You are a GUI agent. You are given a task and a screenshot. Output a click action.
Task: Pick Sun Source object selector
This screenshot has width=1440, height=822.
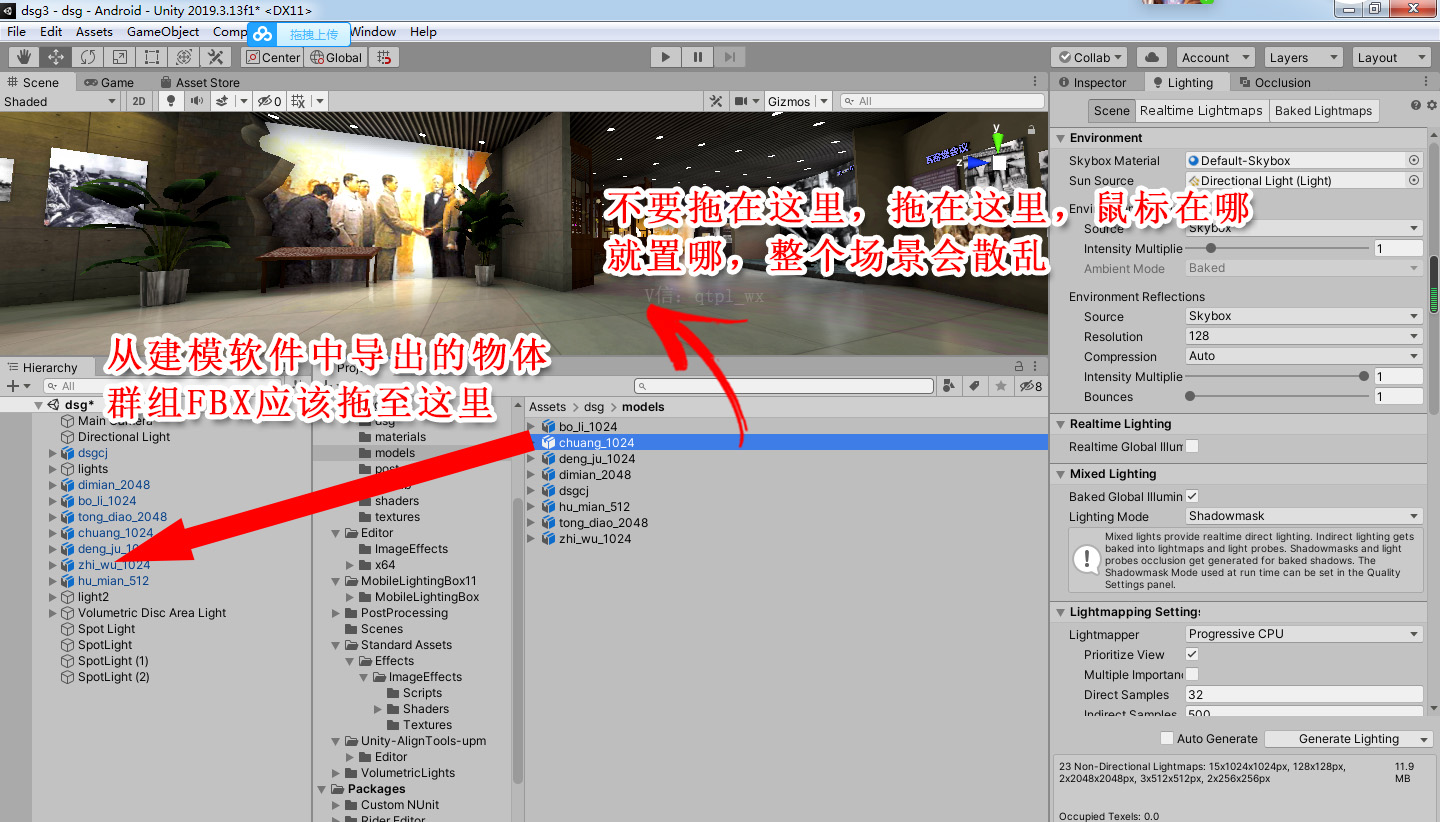[1414, 180]
